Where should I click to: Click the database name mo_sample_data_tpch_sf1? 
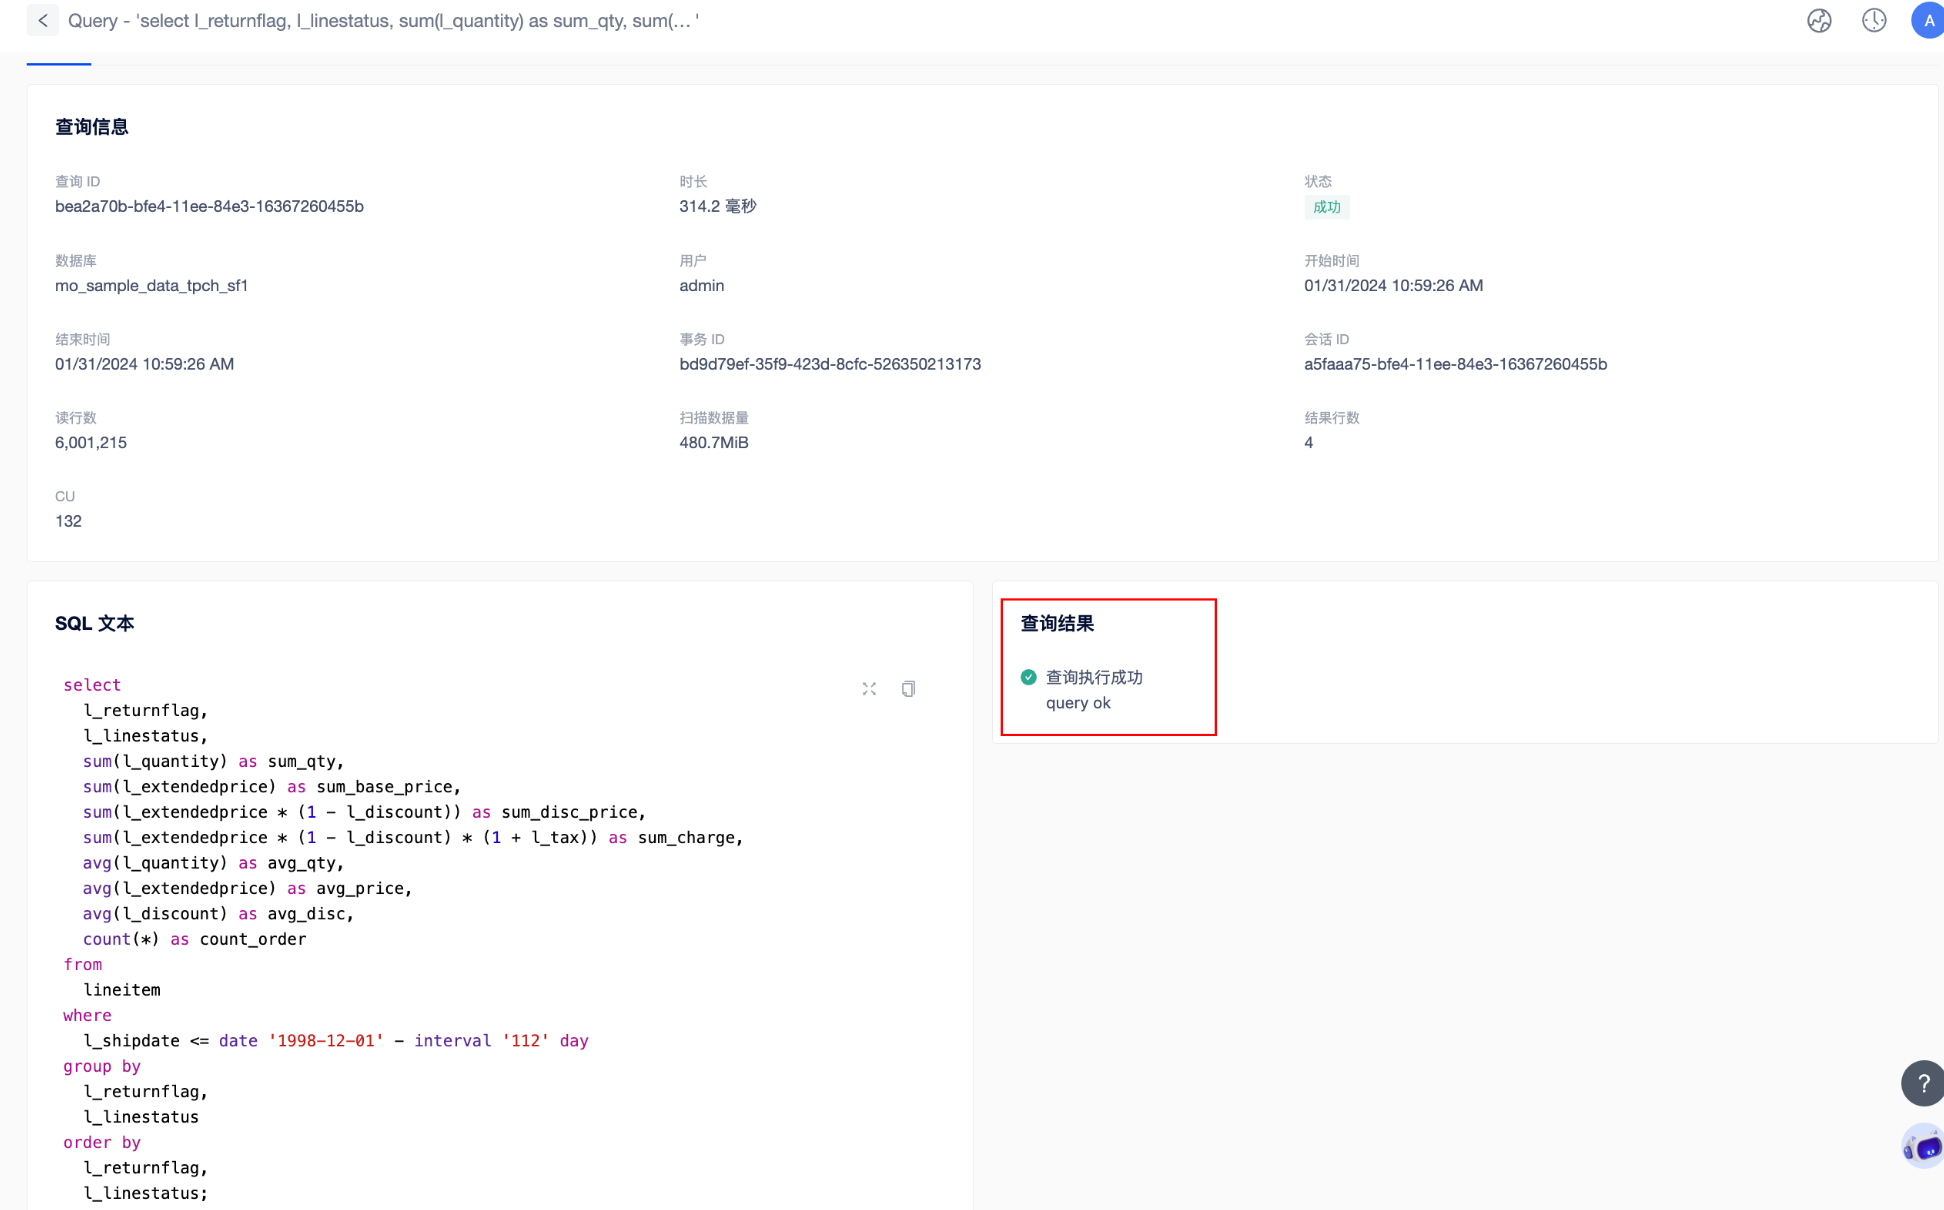151,285
